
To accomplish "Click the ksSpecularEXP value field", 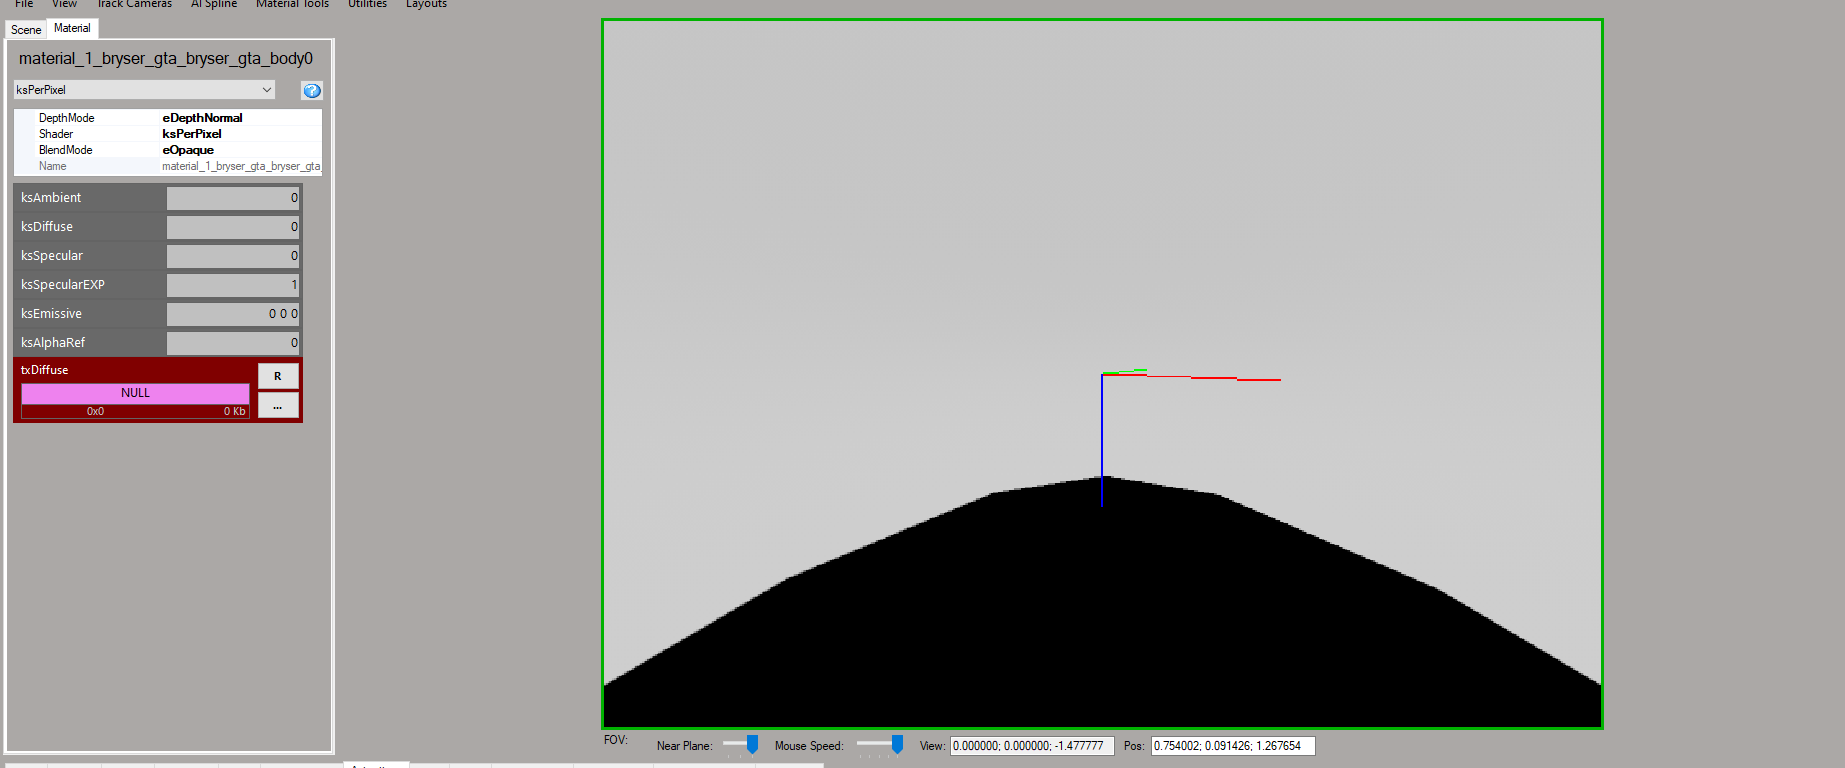I will tap(233, 285).
